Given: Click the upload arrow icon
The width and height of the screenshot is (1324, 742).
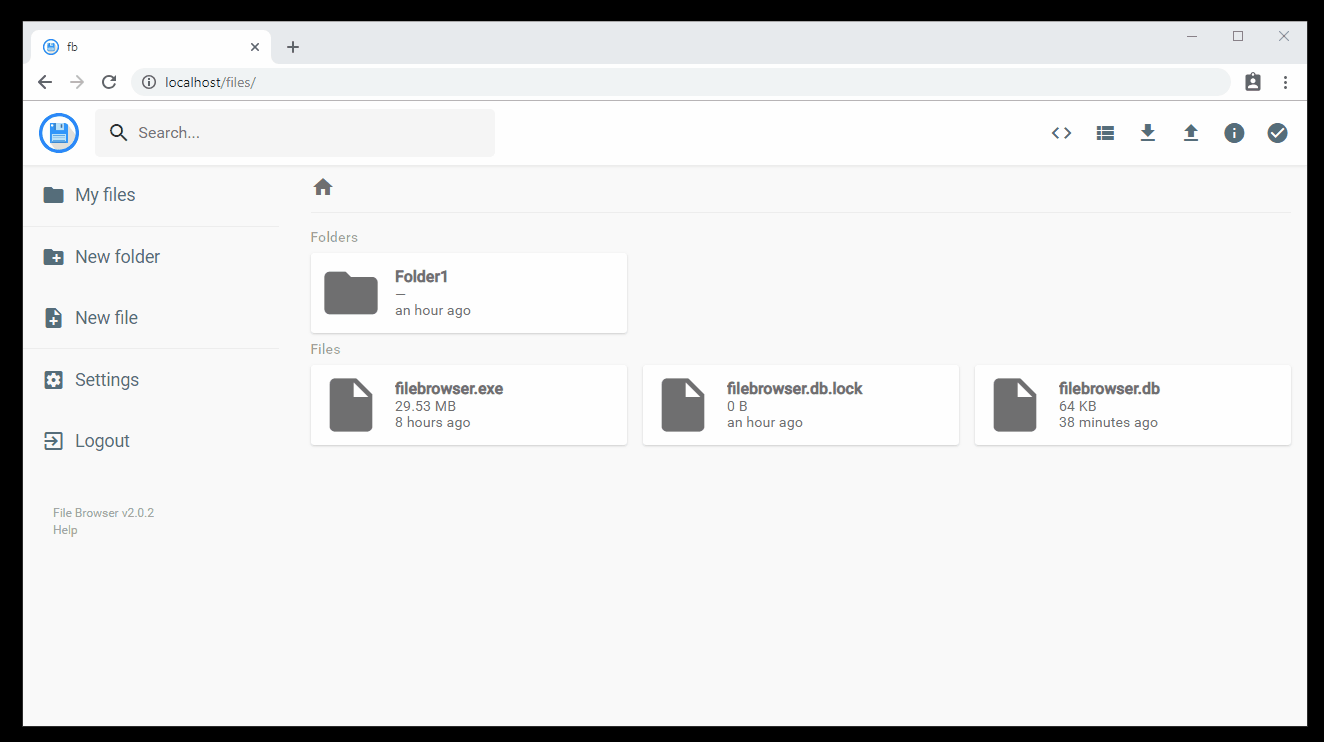Looking at the screenshot, I should 1191,133.
